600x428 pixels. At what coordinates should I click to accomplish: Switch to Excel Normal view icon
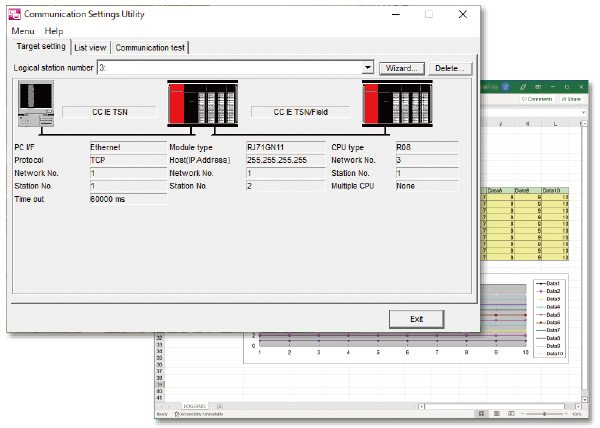[481, 414]
